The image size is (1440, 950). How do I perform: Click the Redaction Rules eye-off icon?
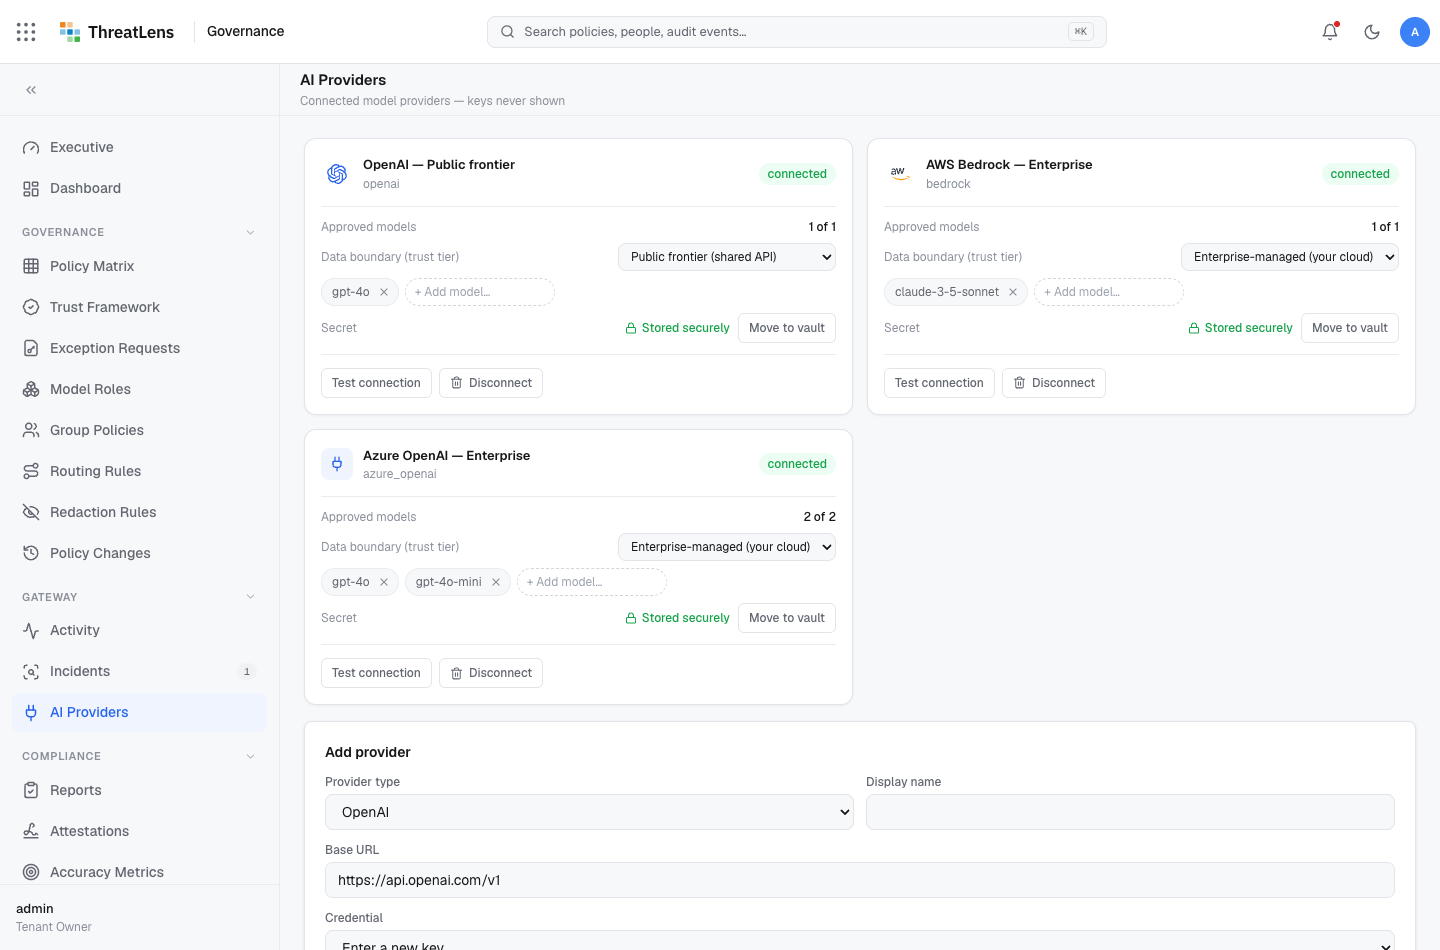tap(31, 512)
